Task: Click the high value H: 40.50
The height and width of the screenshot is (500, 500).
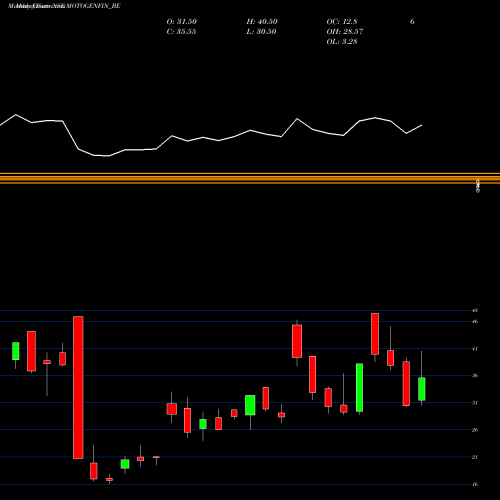Action: click(x=262, y=22)
